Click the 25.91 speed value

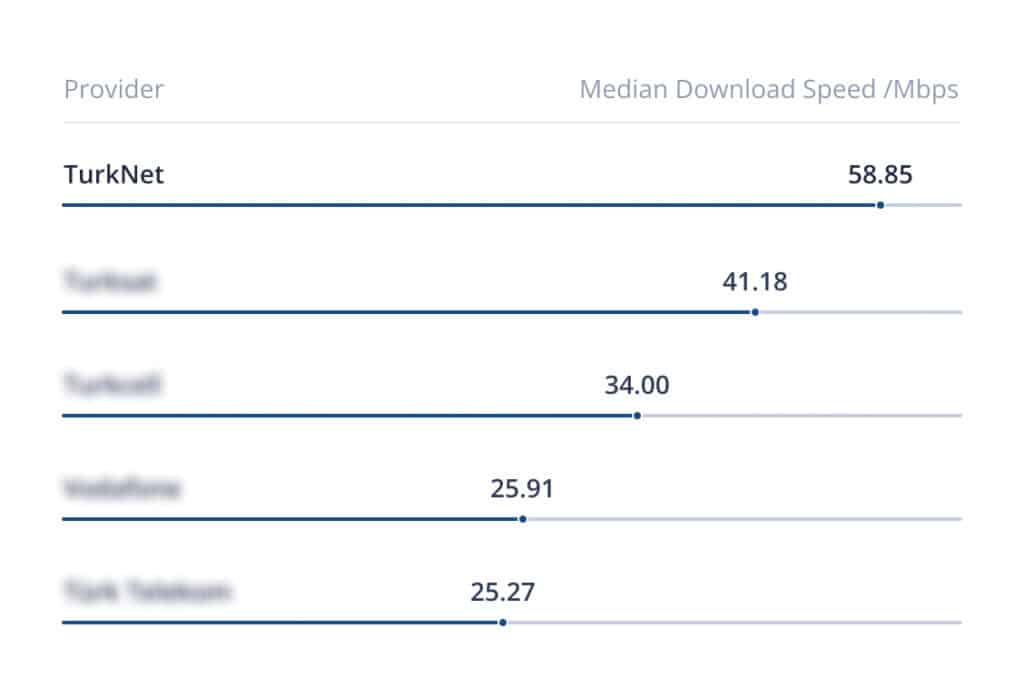(x=522, y=489)
